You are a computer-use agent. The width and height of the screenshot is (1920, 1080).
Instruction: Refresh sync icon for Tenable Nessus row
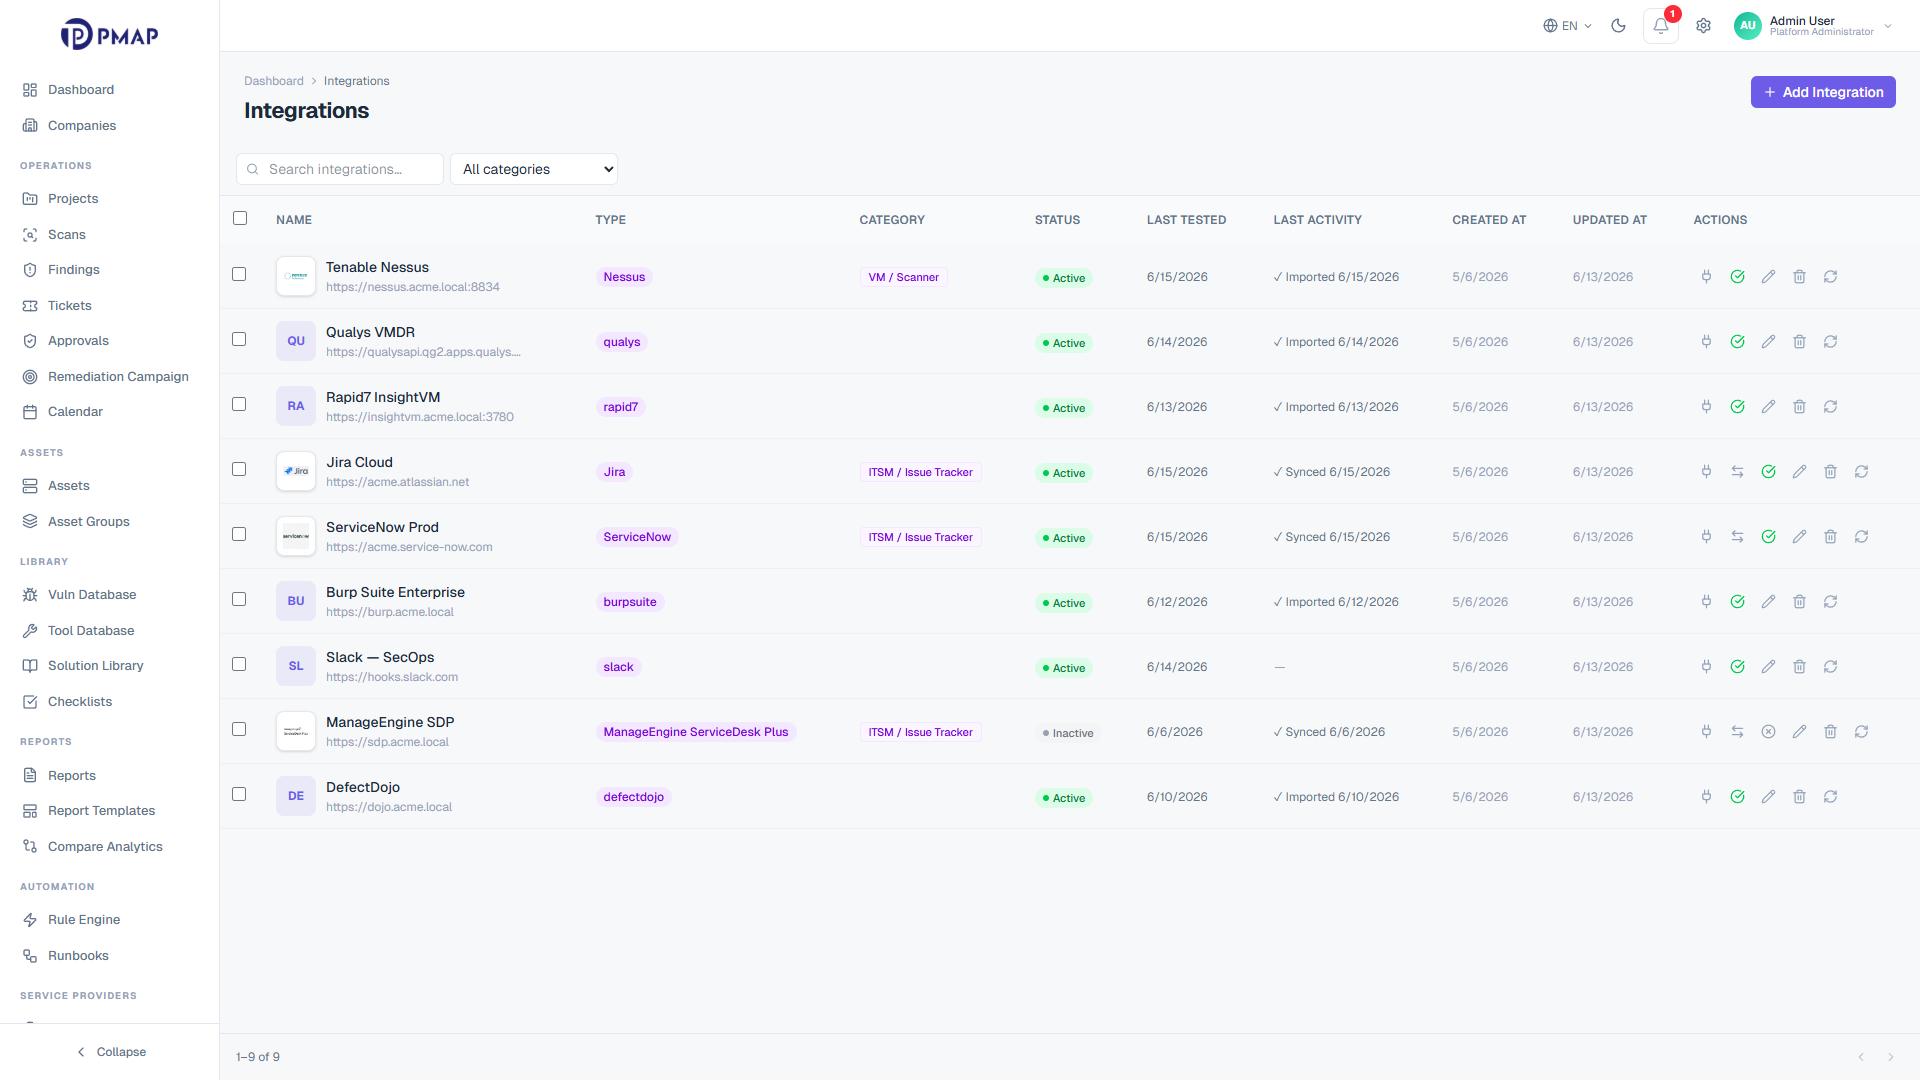(x=1830, y=277)
